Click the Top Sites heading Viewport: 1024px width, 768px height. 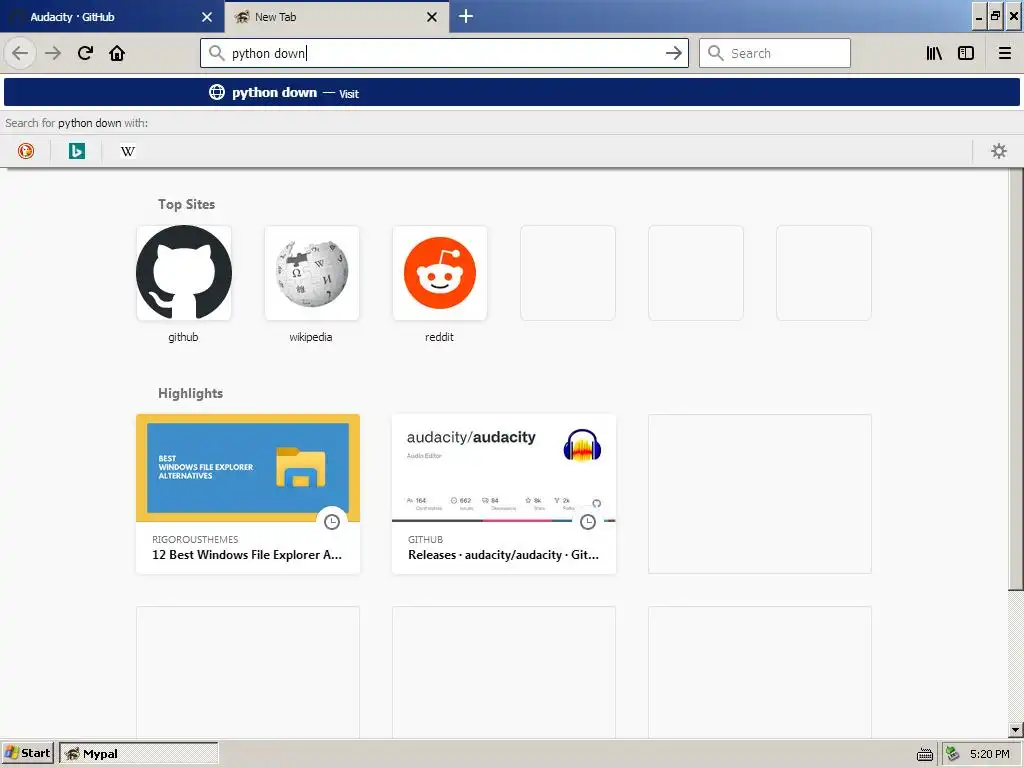click(186, 204)
